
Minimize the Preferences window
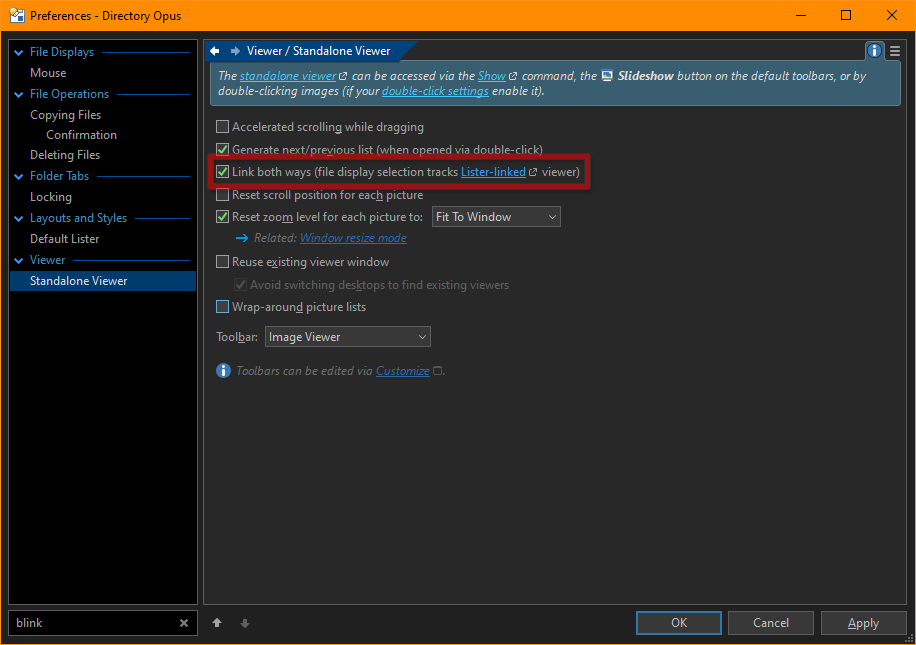coord(800,15)
